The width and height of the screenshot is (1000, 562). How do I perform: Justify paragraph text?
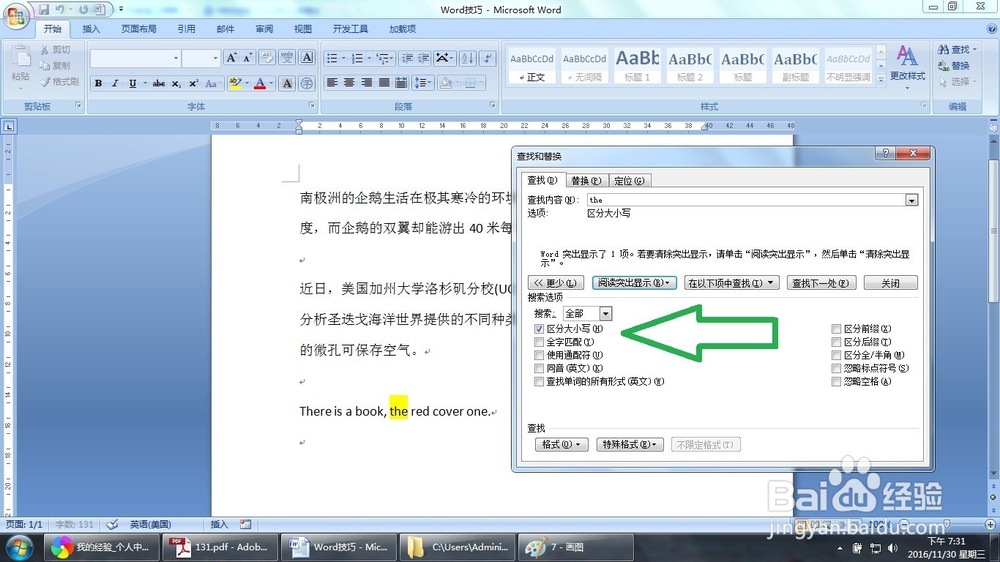tap(384, 83)
